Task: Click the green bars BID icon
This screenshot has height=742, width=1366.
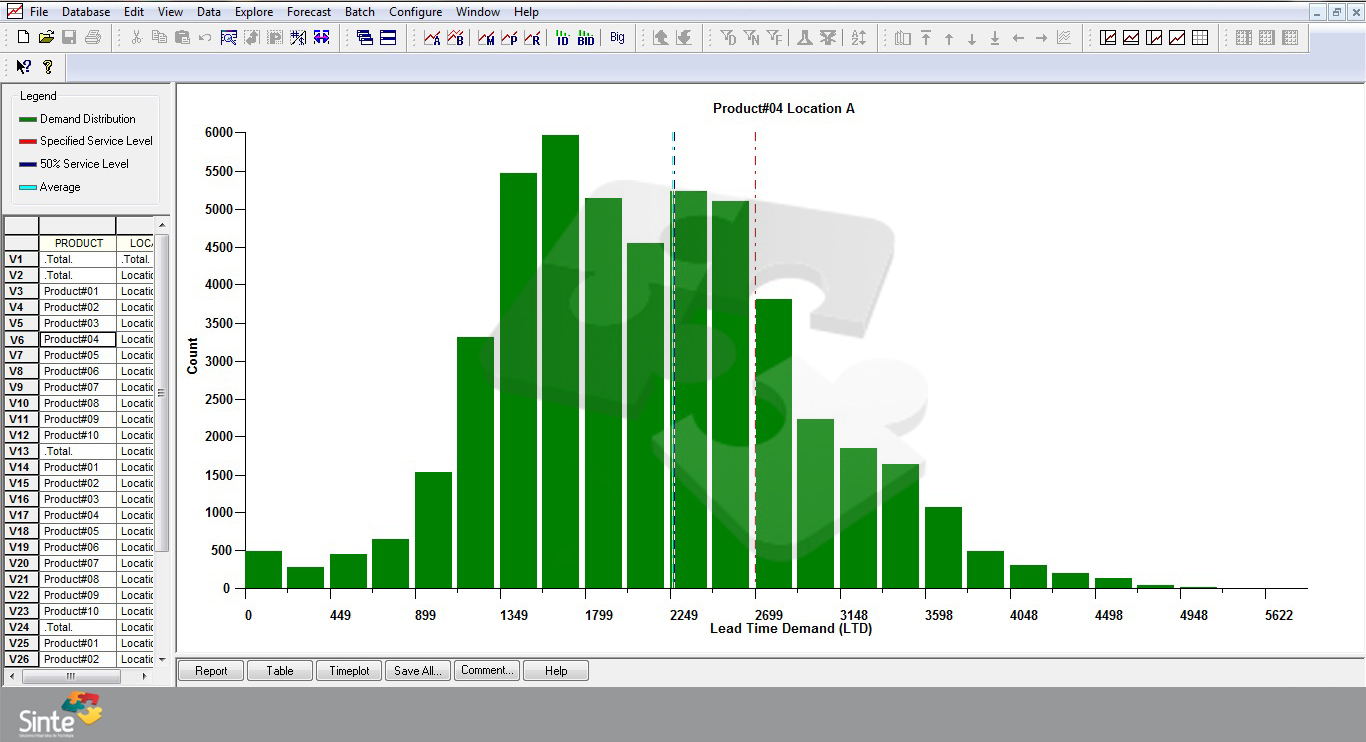Action: click(x=585, y=38)
